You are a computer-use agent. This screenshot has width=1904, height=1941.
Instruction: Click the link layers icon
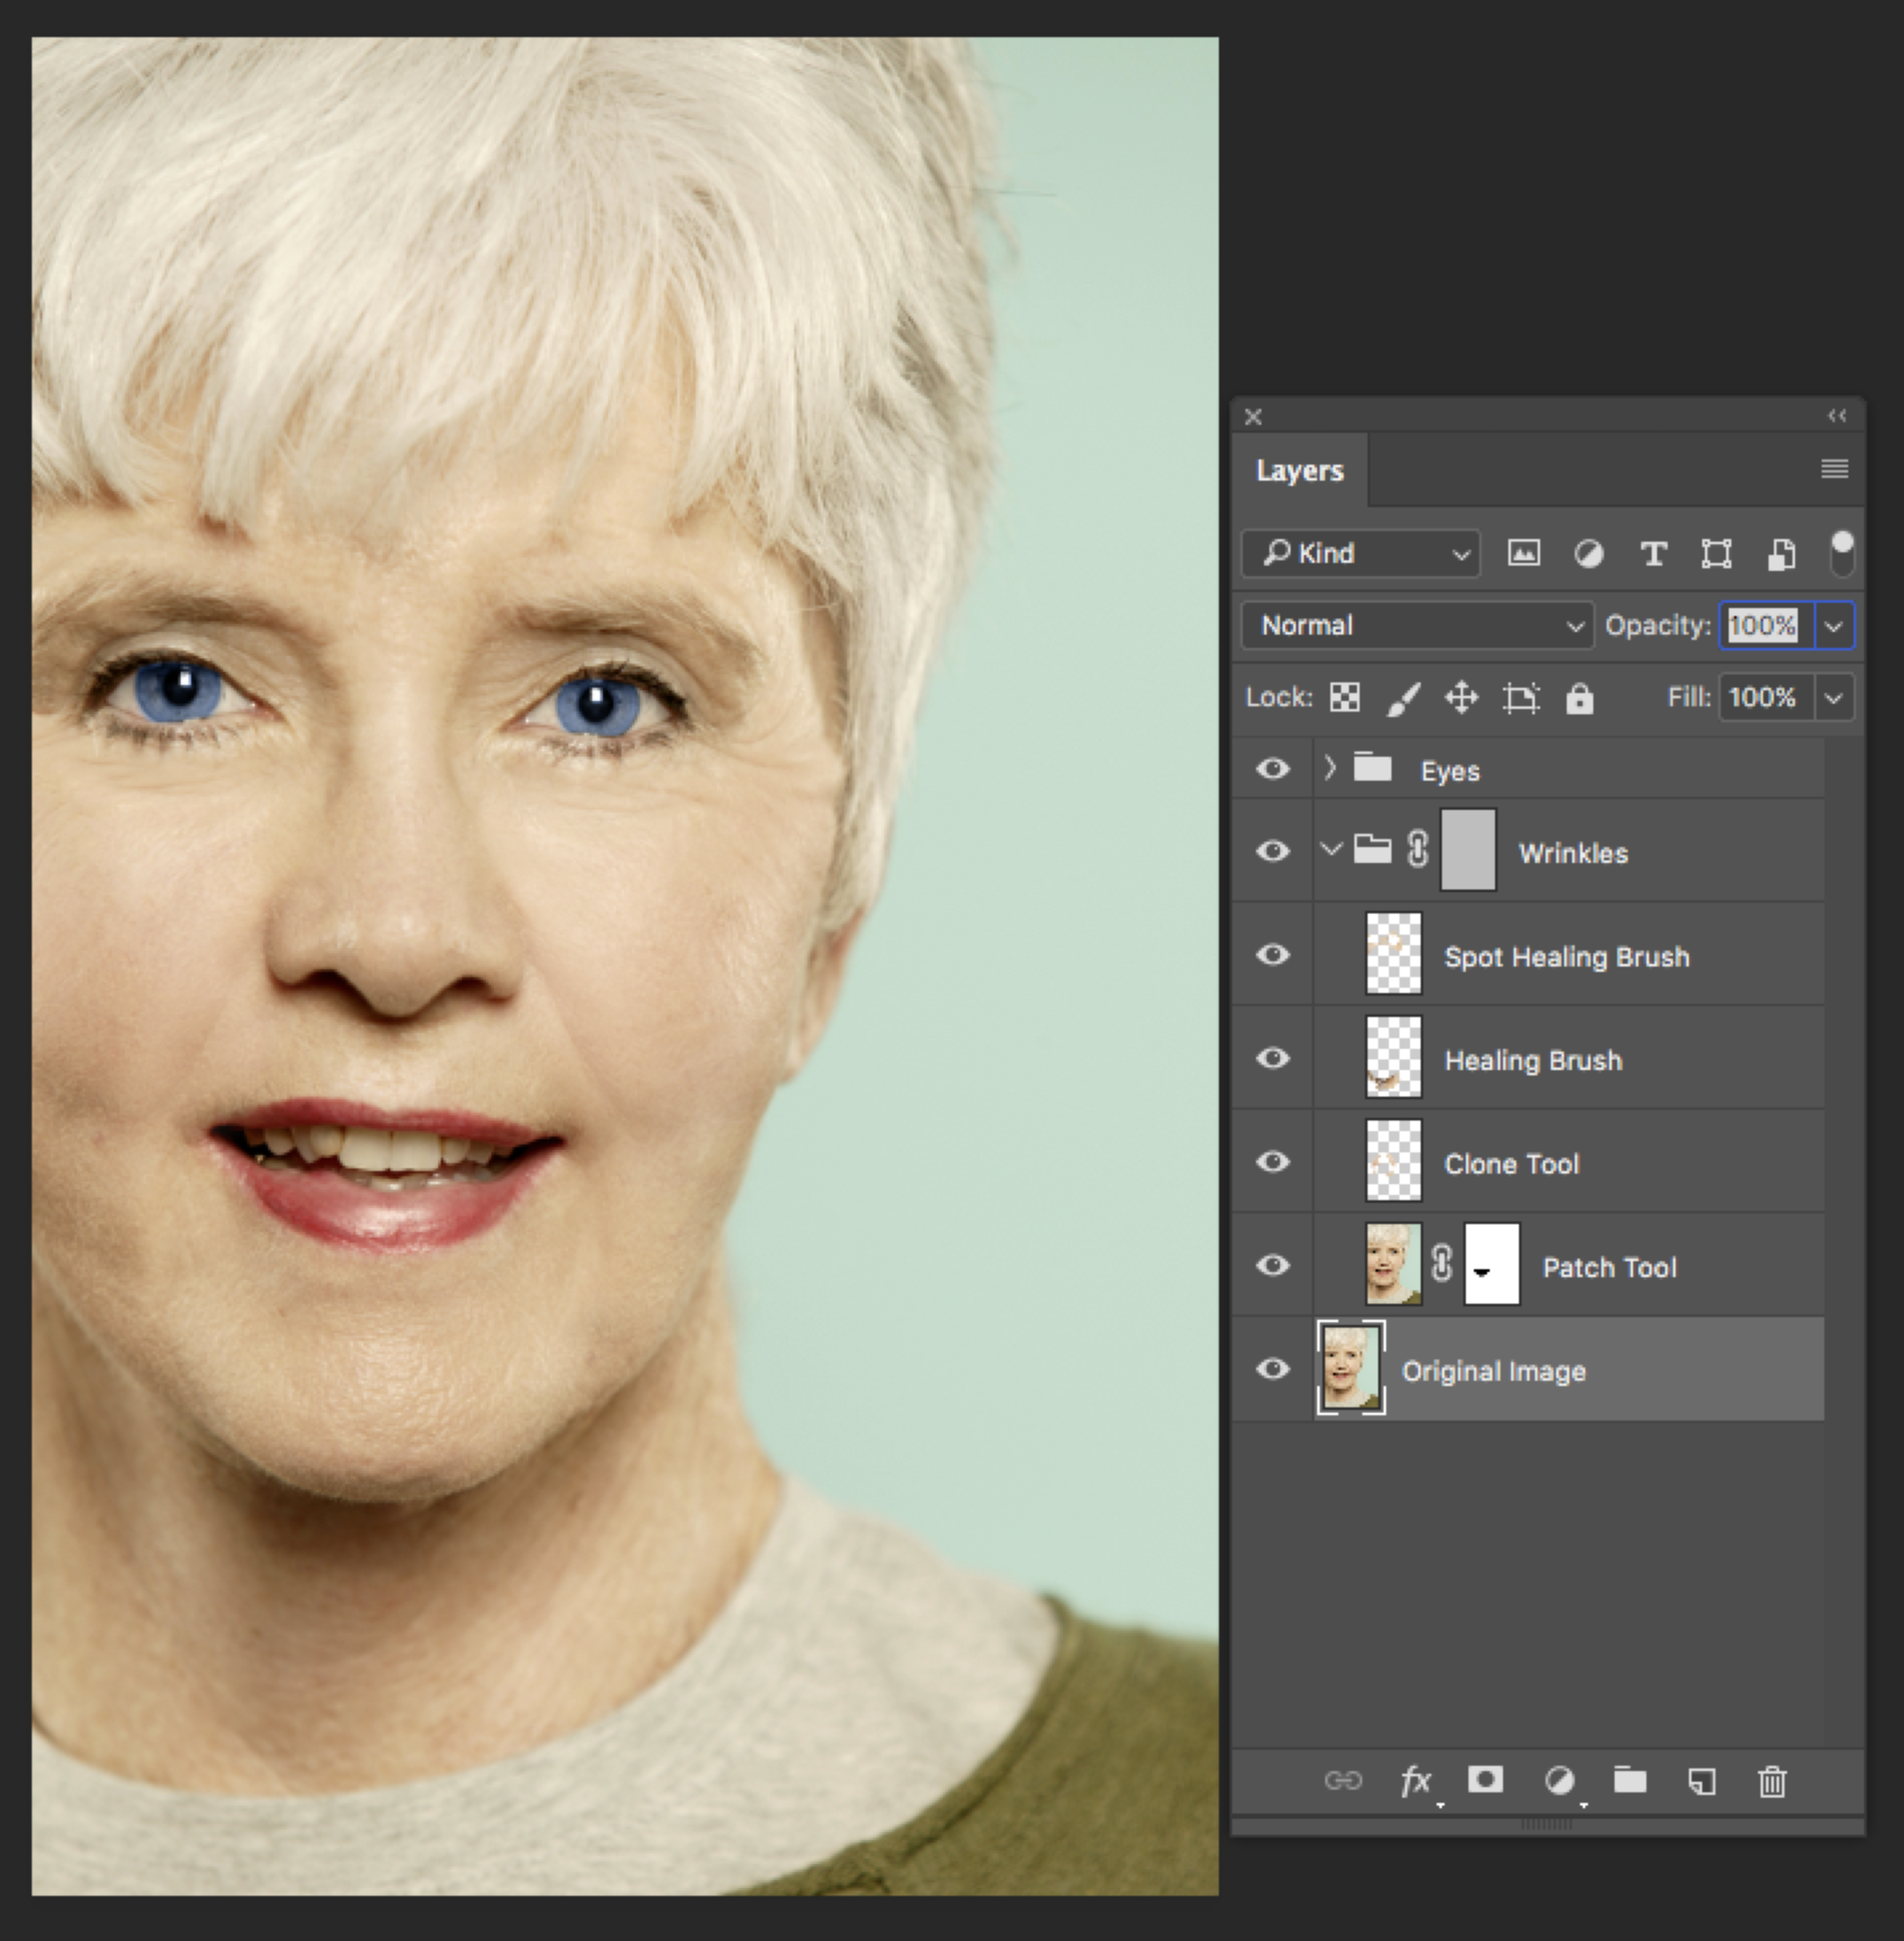(x=1342, y=1780)
